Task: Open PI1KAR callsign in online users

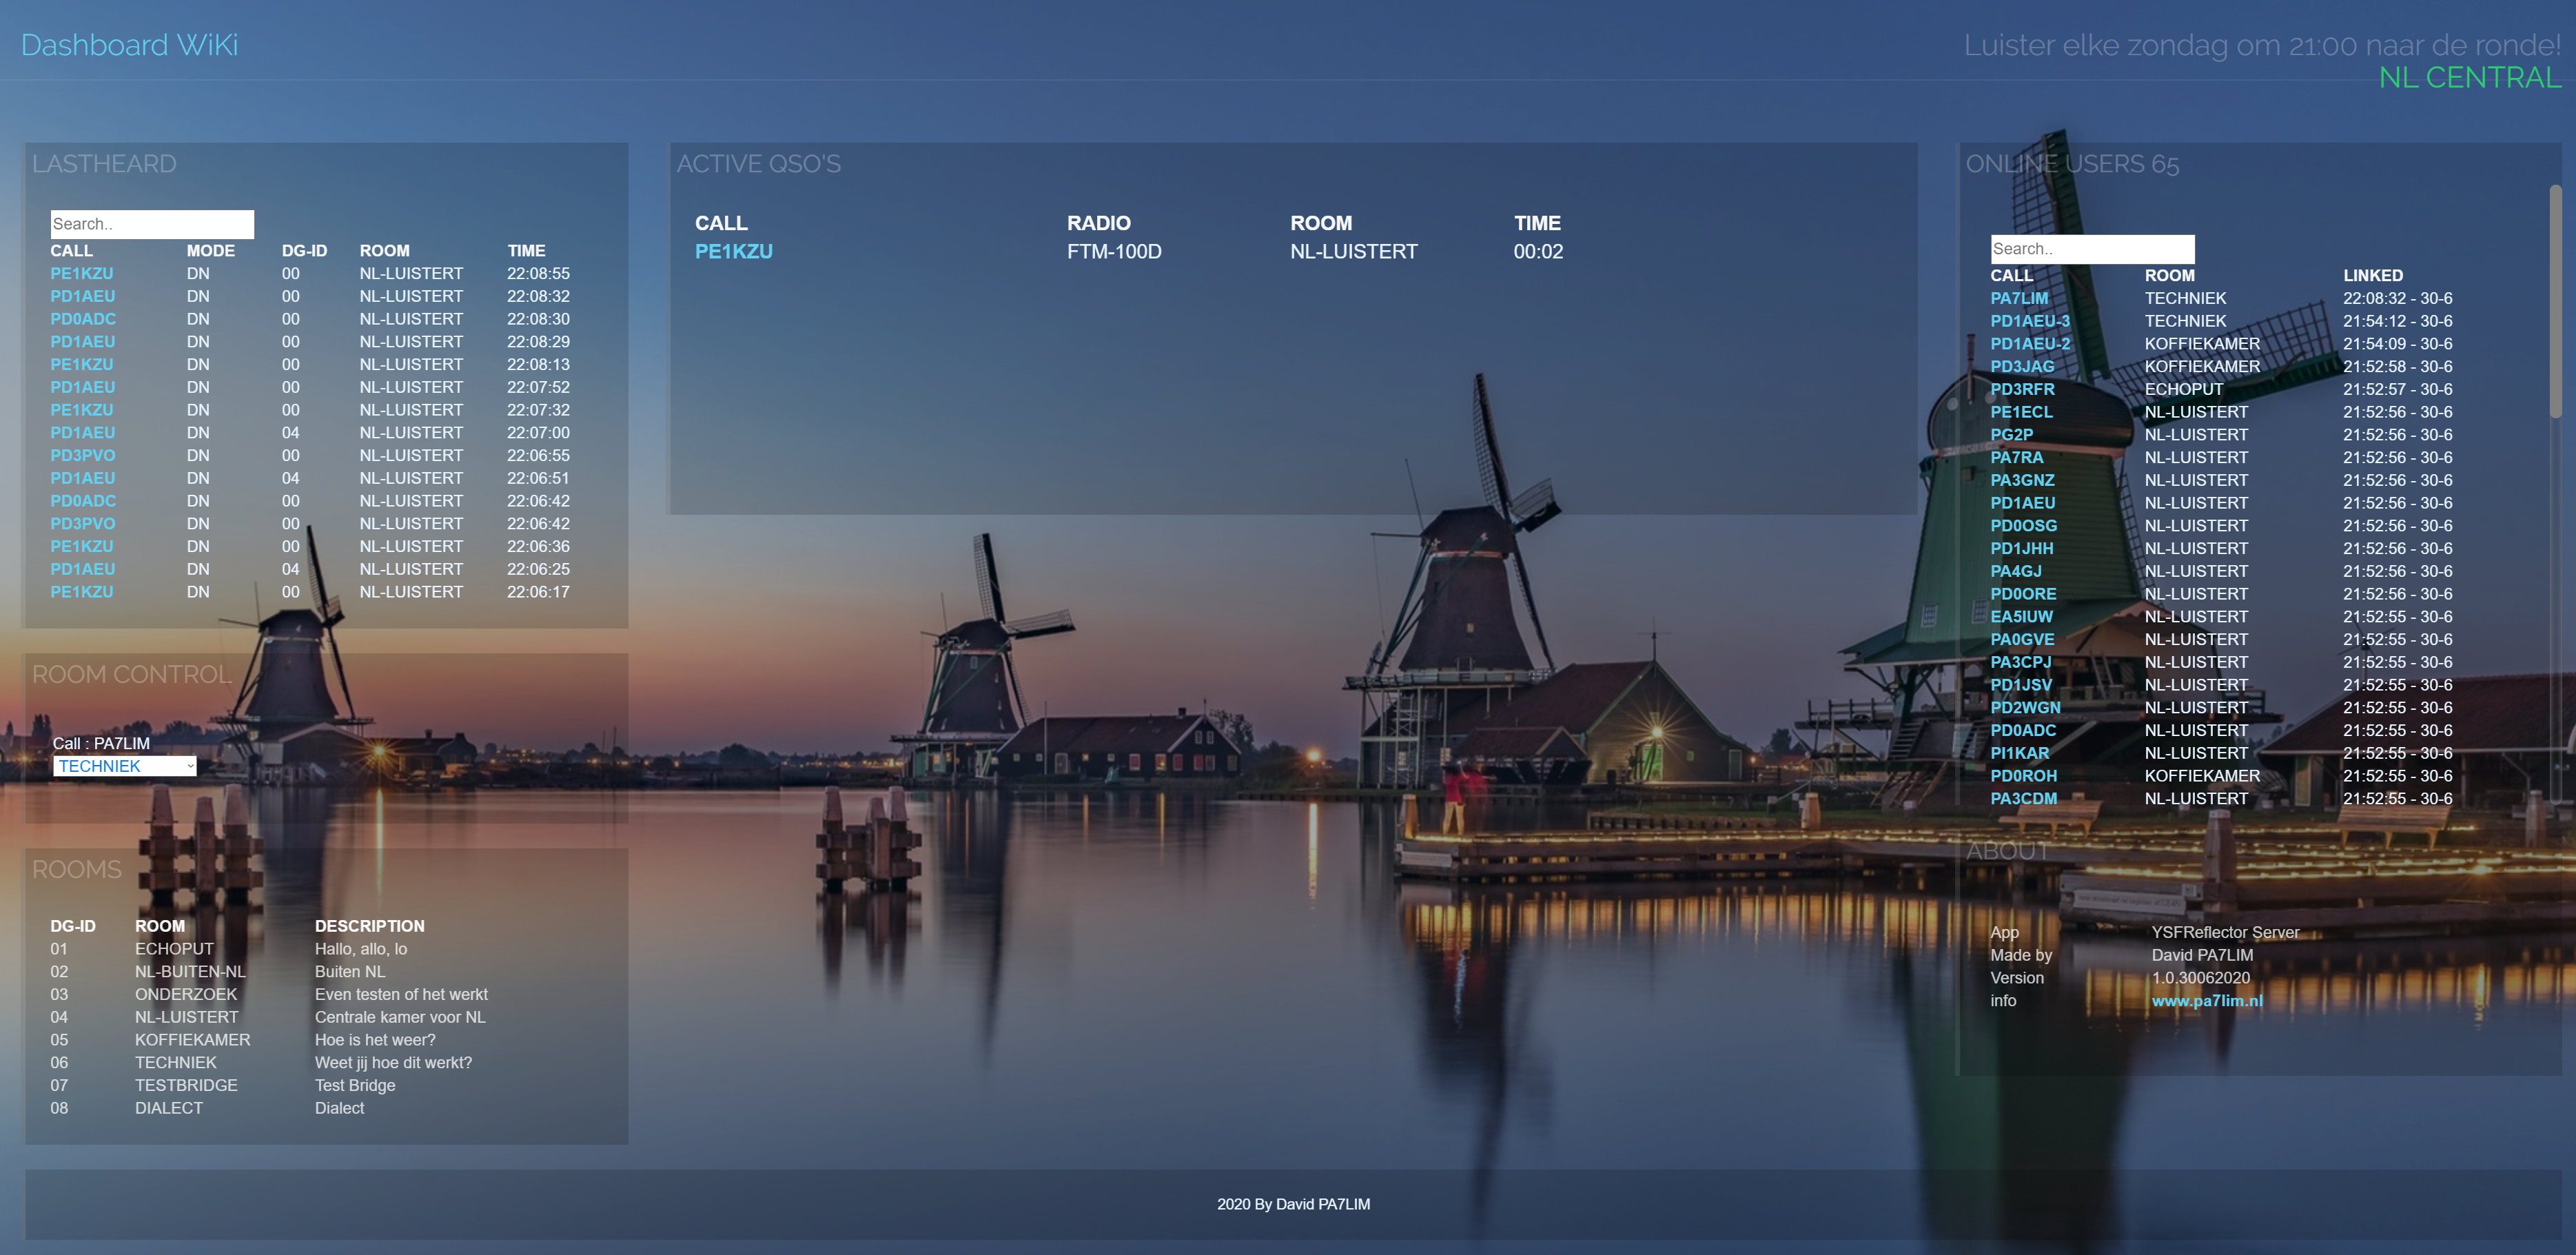Action: (2019, 753)
